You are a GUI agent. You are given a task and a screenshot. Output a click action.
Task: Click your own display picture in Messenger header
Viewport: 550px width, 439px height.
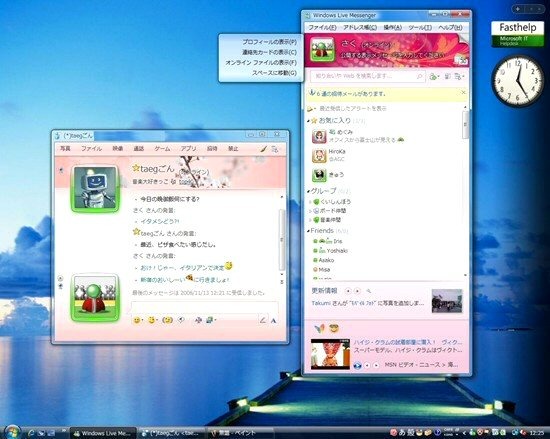tap(322, 50)
